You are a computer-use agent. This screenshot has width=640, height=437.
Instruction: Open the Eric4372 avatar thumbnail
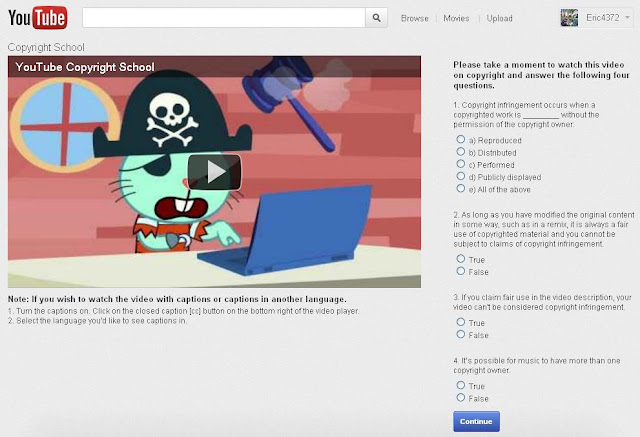[x=569, y=18]
